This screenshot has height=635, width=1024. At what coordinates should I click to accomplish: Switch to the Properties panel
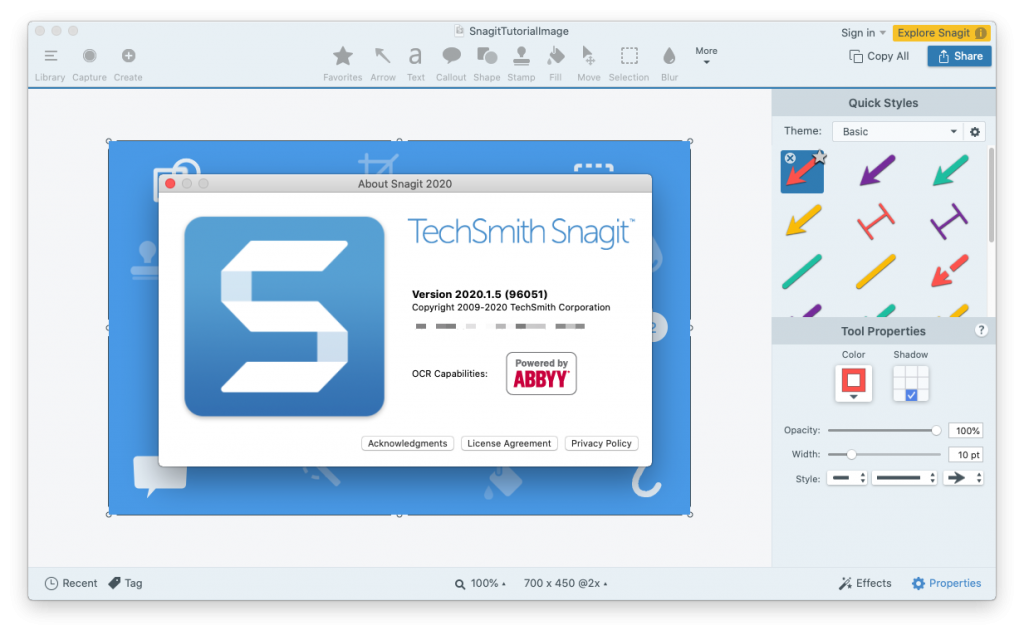[946, 583]
